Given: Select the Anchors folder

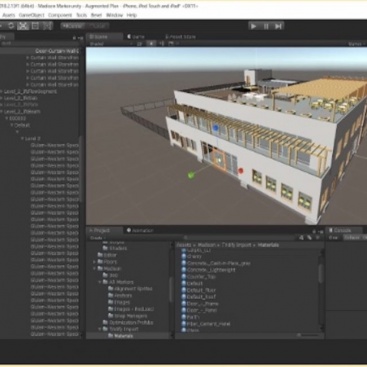Looking at the screenshot, I should (120, 295).
